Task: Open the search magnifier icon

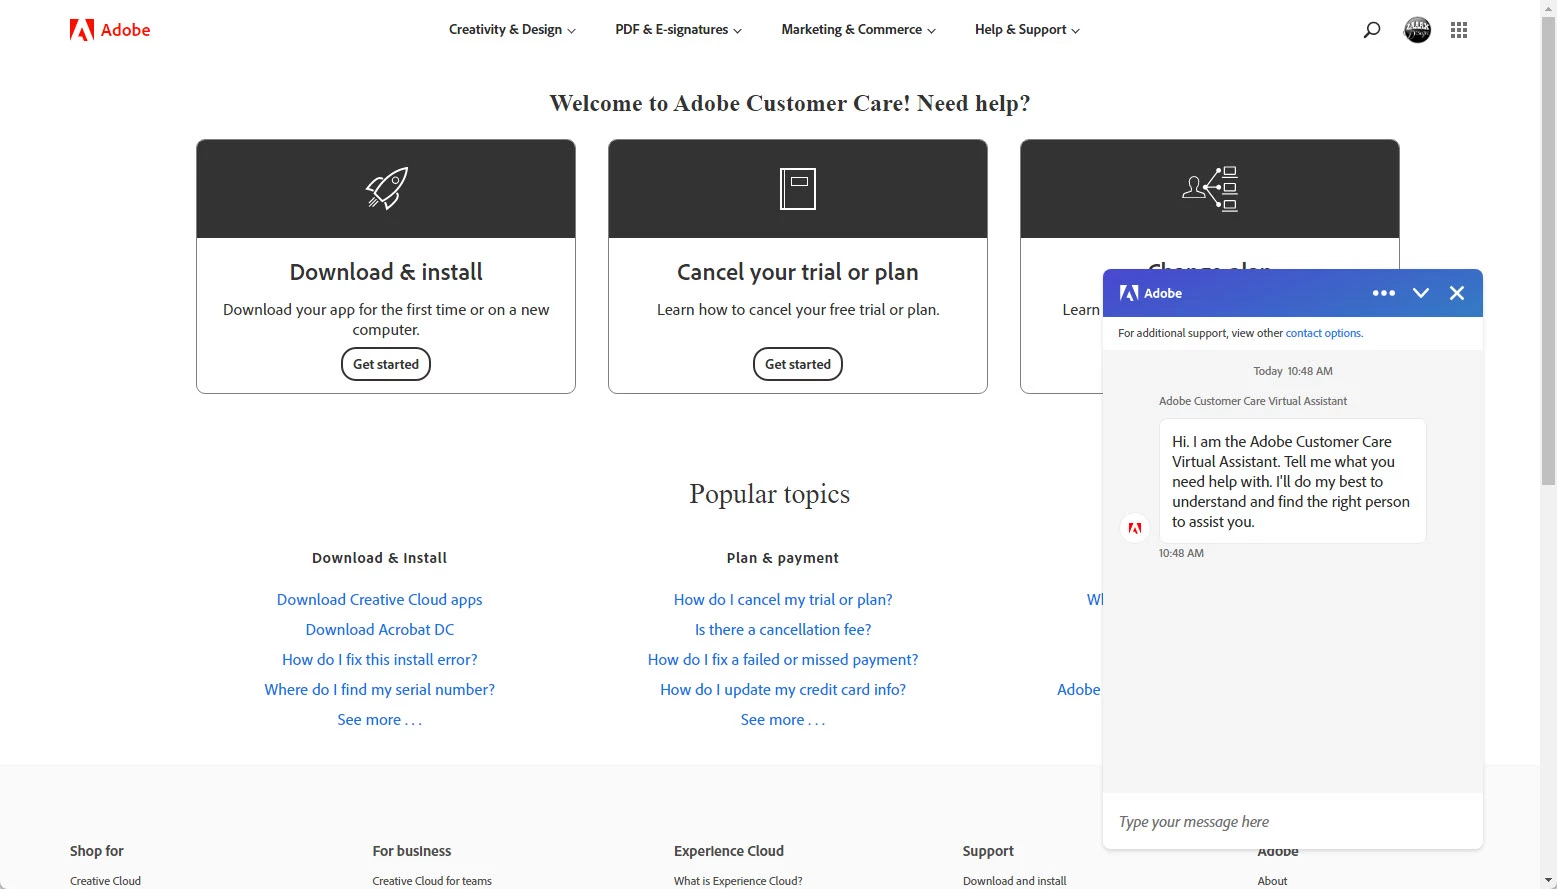Action: [1372, 30]
